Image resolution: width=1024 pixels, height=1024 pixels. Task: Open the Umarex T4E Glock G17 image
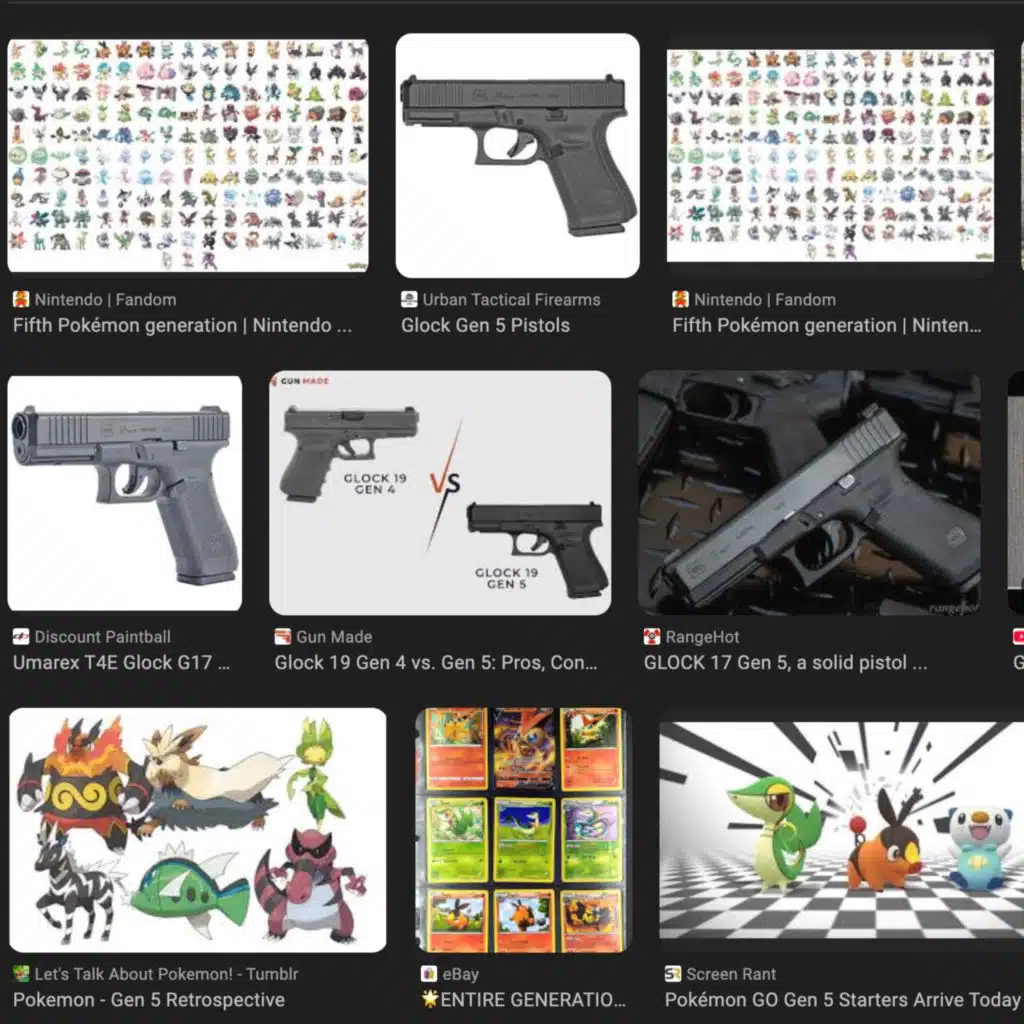tap(125, 493)
